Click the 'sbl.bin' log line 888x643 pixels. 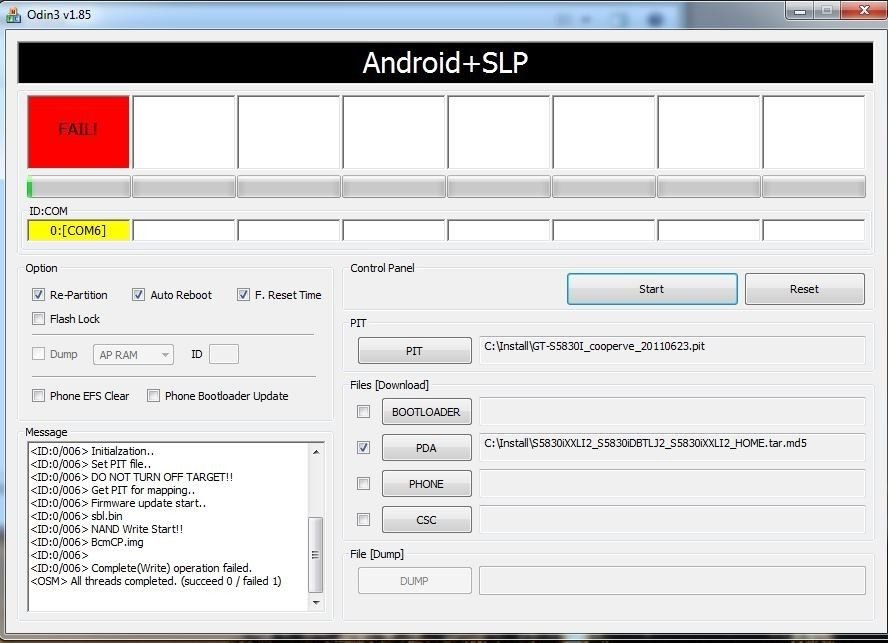tap(76, 516)
